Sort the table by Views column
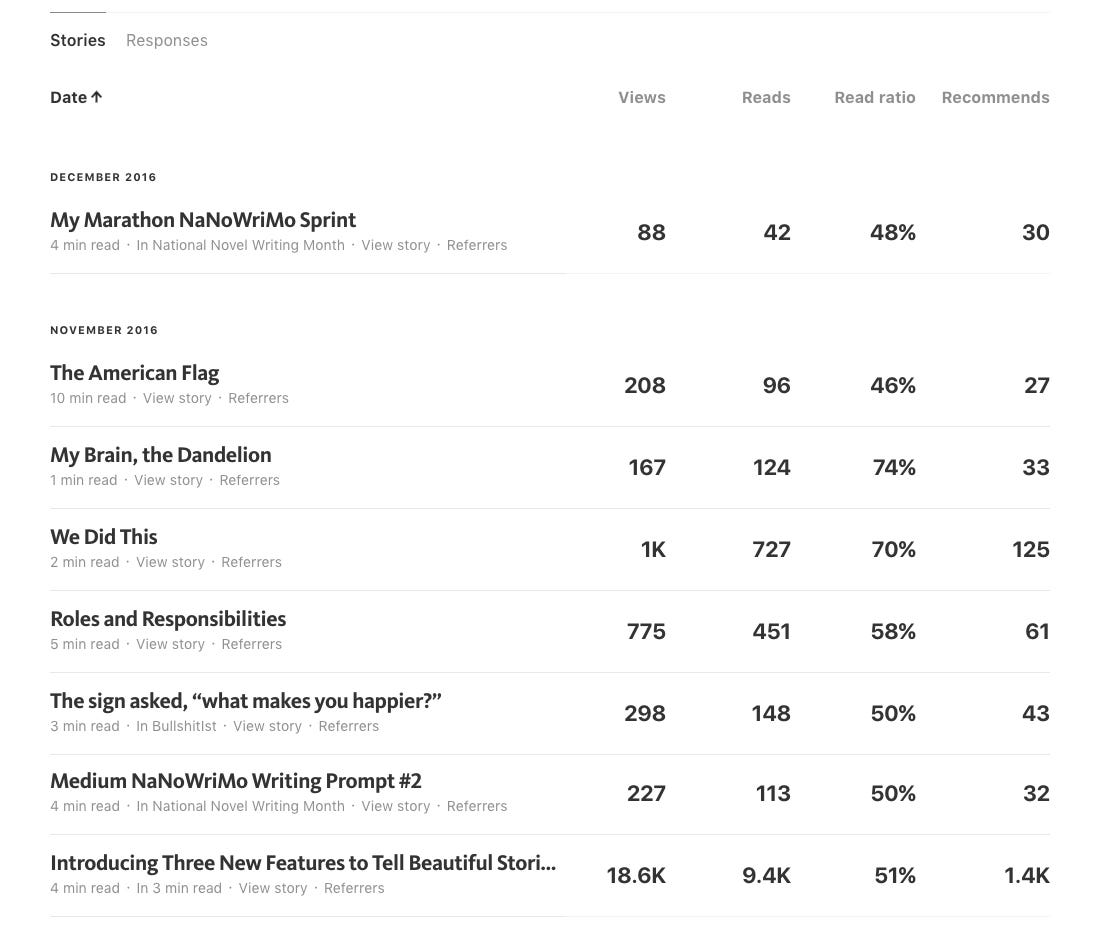 pos(641,98)
